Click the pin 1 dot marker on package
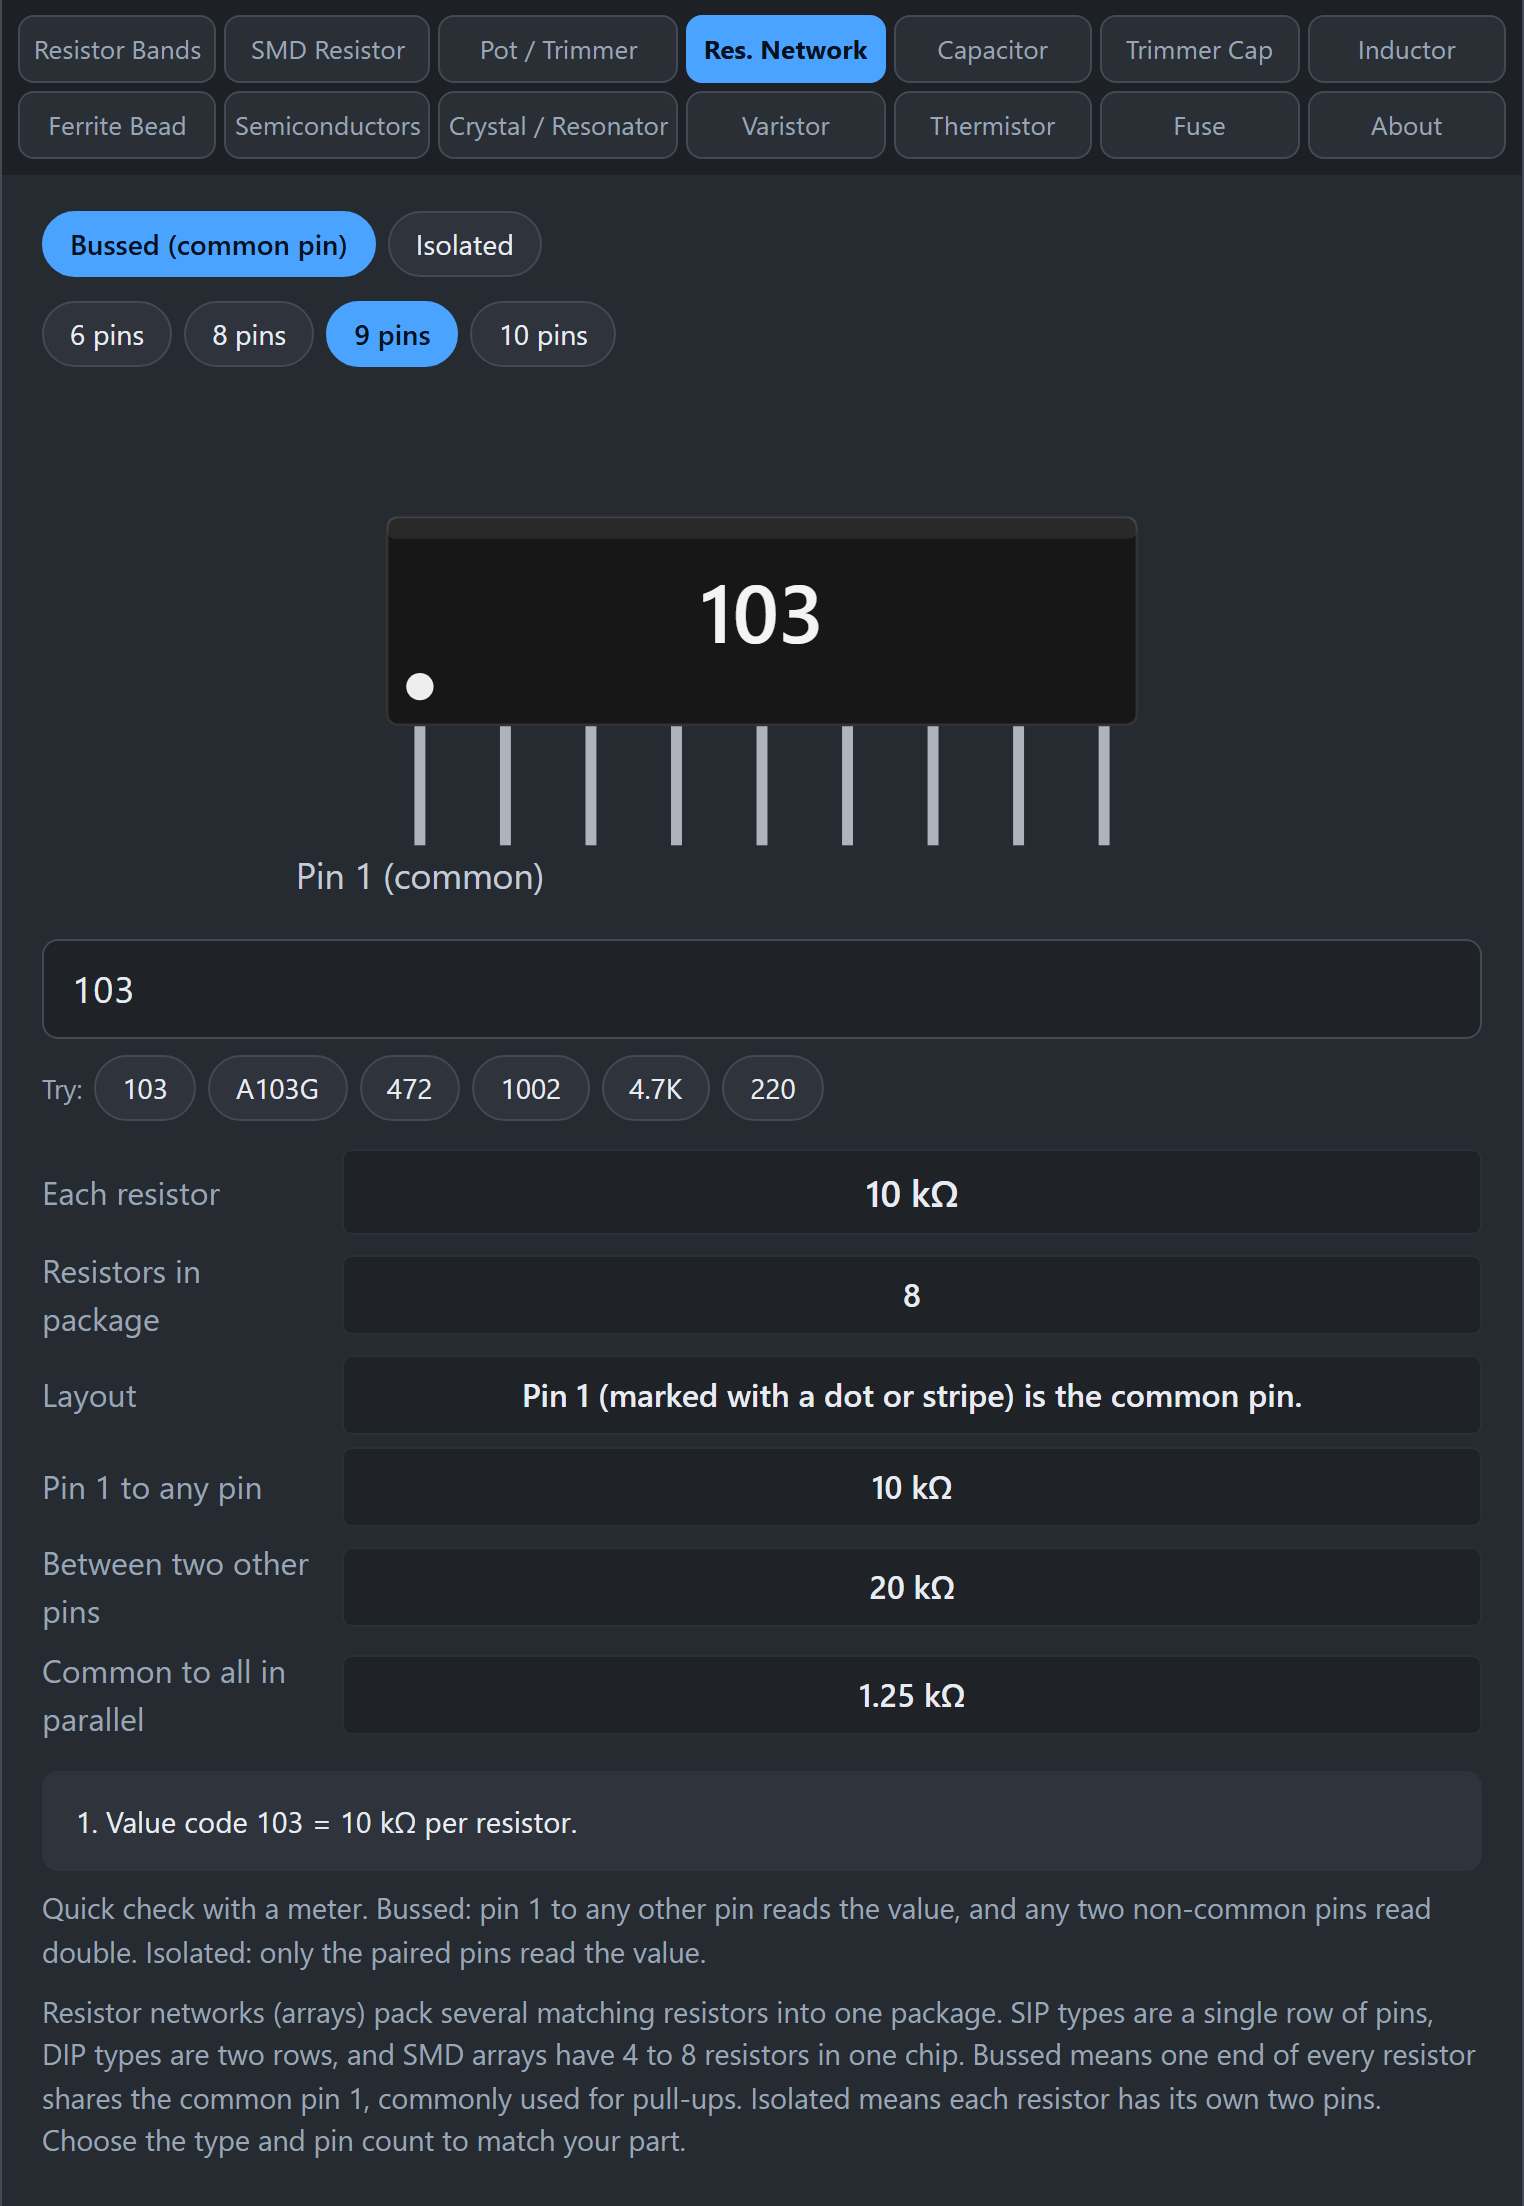Viewport: 1524px width, 2206px height. 420,686
